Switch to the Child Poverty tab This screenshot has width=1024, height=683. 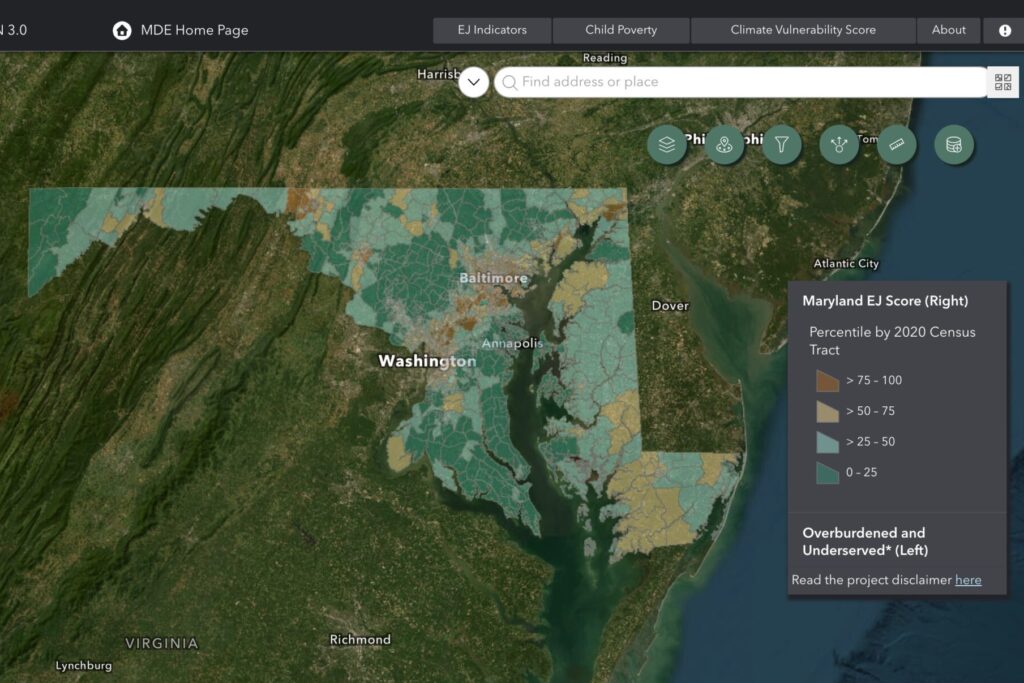tap(620, 30)
